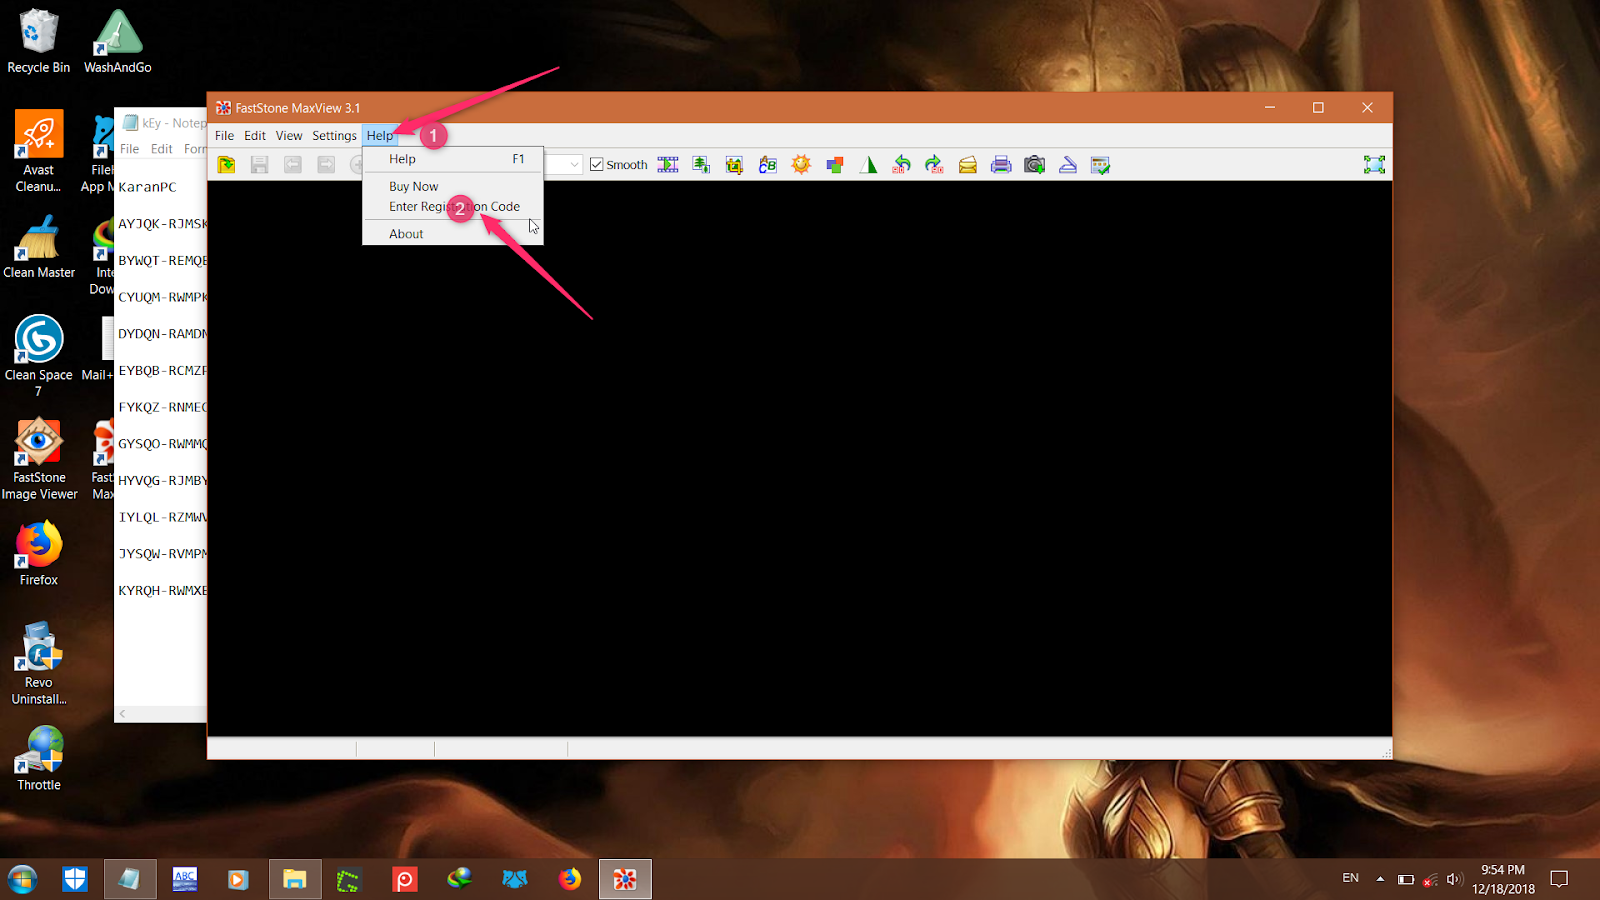The height and width of the screenshot is (900, 1600).
Task: Select the Avast Cleanup desktop icon
Action: pos(38,151)
